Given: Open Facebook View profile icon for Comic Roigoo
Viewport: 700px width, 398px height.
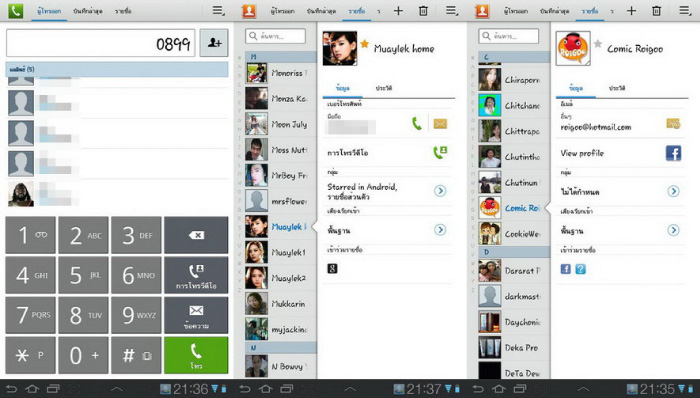Looking at the screenshot, I should coord(673,153).
